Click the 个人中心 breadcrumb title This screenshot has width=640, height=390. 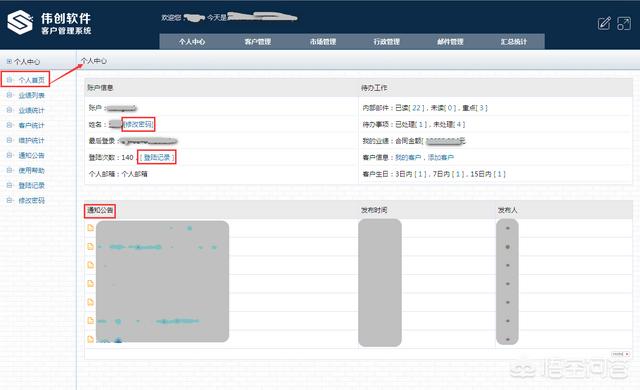93,61
